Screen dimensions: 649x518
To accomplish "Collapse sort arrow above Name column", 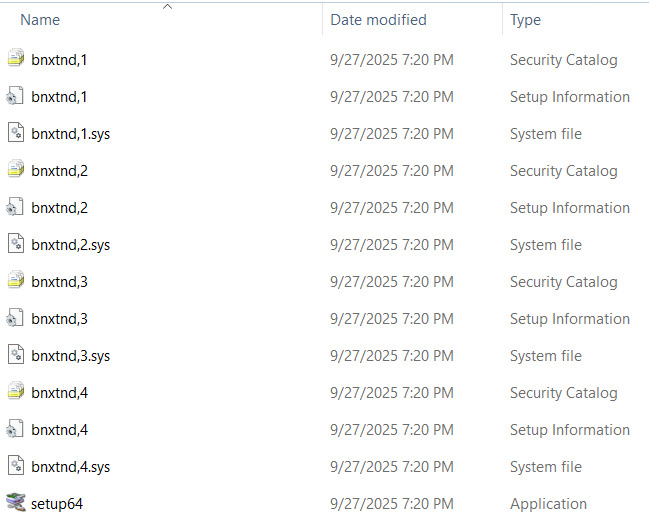I will (167, 7).
